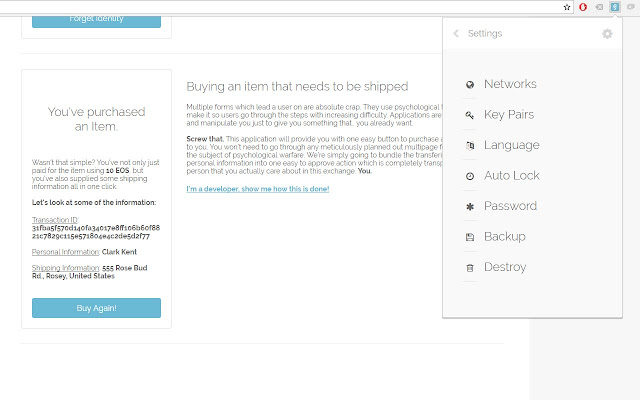640x400 pixels.
Task: Click the Settings title in popup header
Action: pos(485,33)
